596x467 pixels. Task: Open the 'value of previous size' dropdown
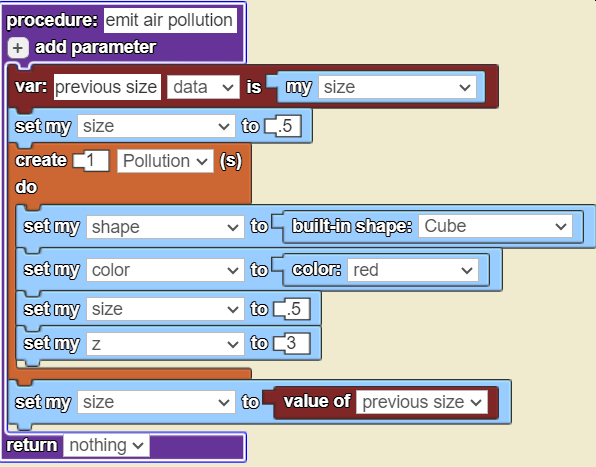pyautogui.click(x=422, y=402)
